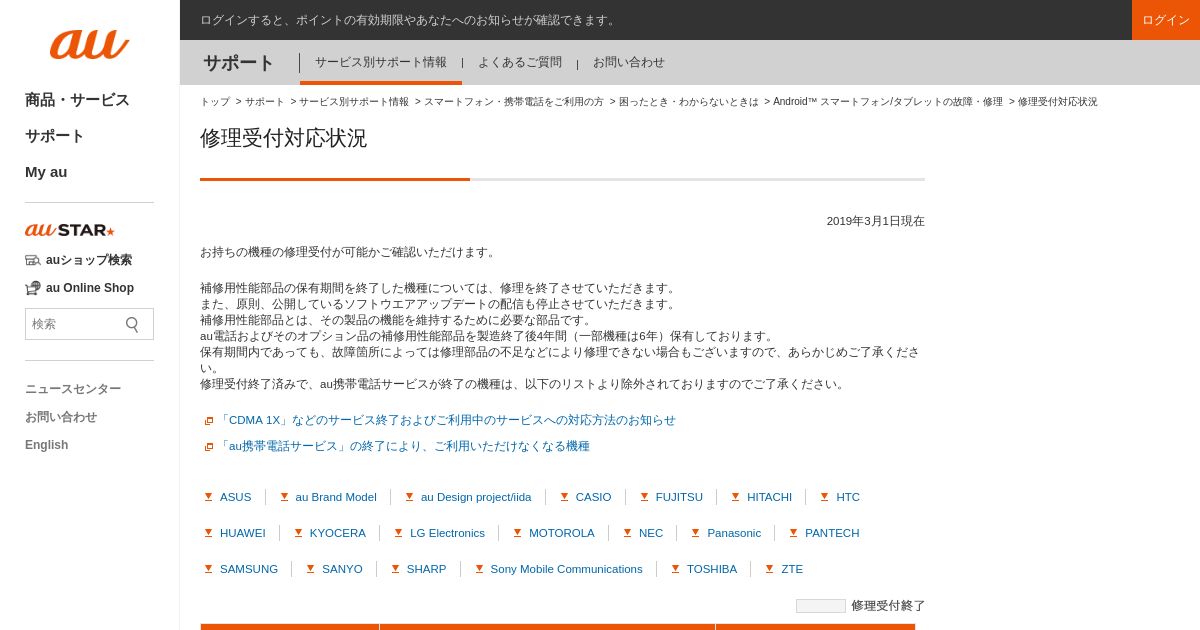Click the au shop search icon
Screen dimensions: 1200x630
click(33, 260)
